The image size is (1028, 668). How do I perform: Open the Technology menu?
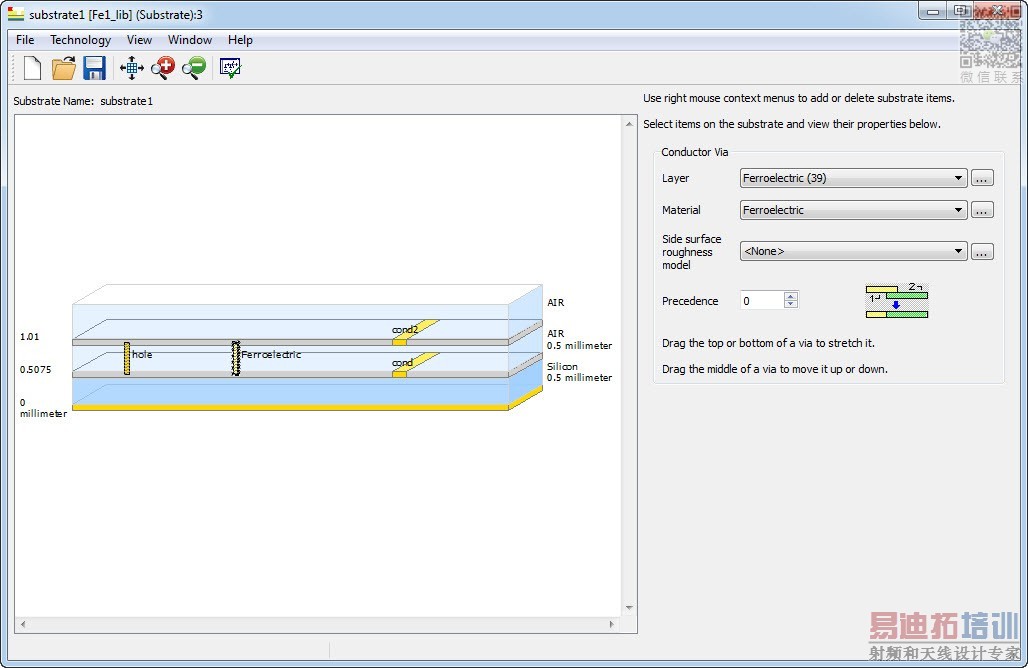81,40
